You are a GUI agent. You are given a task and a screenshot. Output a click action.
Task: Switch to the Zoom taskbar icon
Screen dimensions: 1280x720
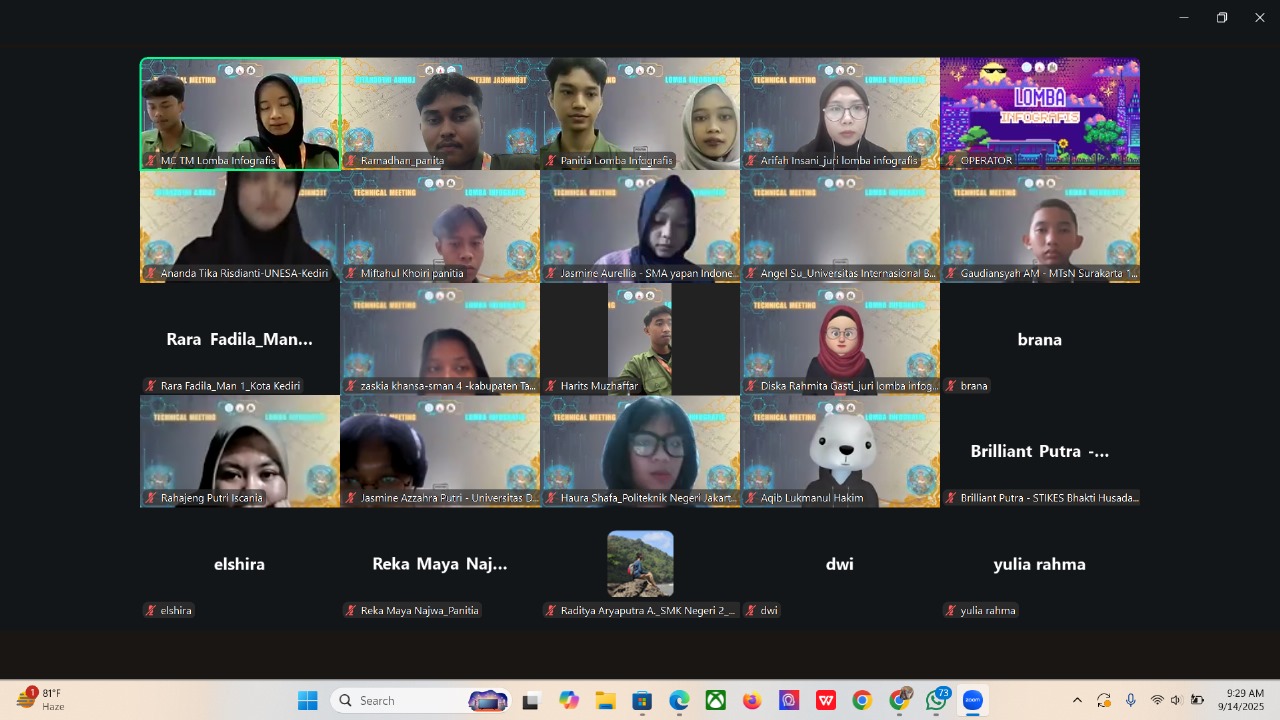tap(972, 700)
